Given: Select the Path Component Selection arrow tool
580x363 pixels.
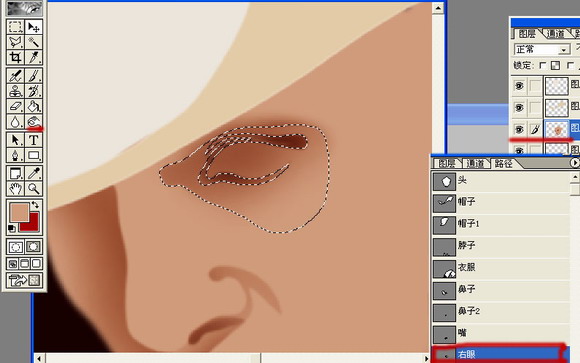Looking at the screenshot, I should (15, 140).
